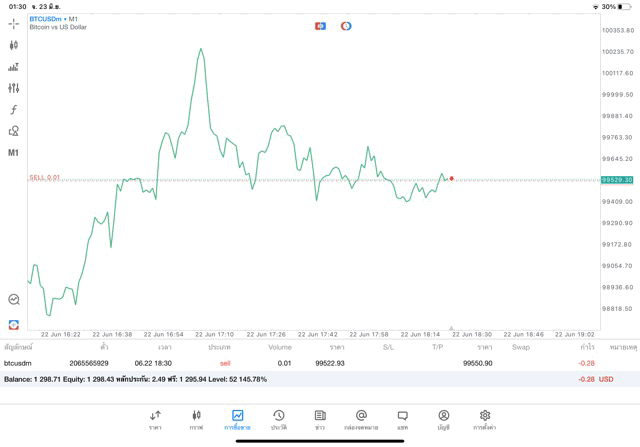This screenshot has width=640, height=447.
Task: Switch to the ประวัติ (History) tab
Action: click(x=278, y=419)
